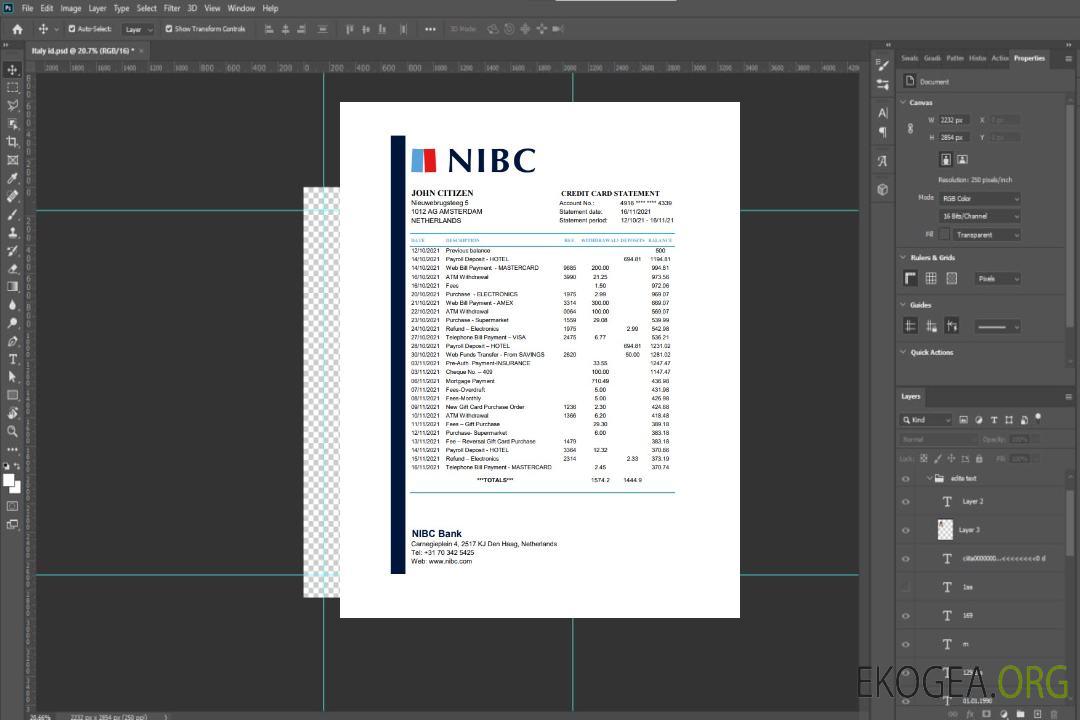Hide Layer 2 visibility eye
This screenshot has width=1080, height=720.
pyautogui.click(x=906, y=502)
